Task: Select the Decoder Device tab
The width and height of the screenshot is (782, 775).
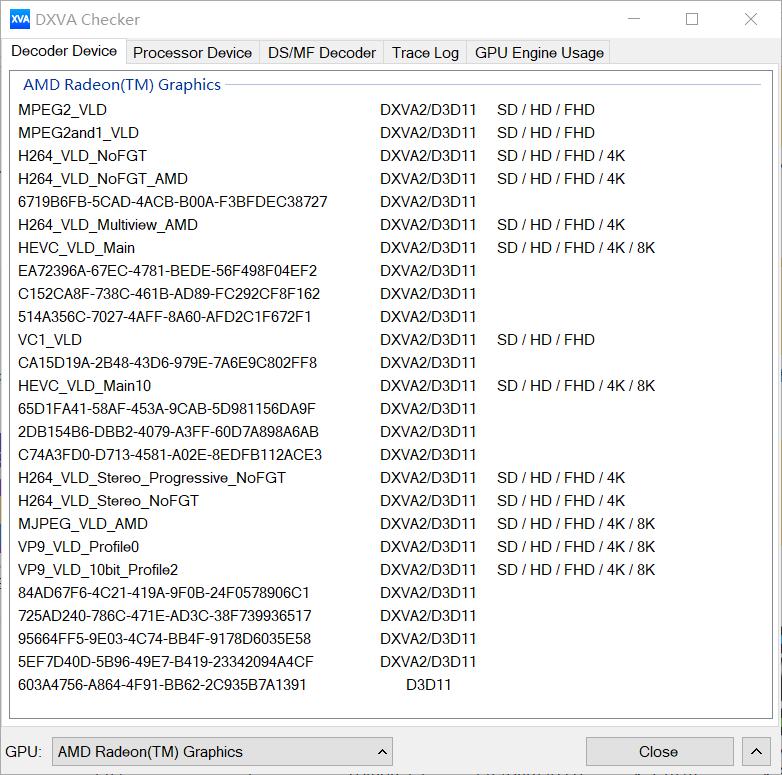Action: point(64,51)
